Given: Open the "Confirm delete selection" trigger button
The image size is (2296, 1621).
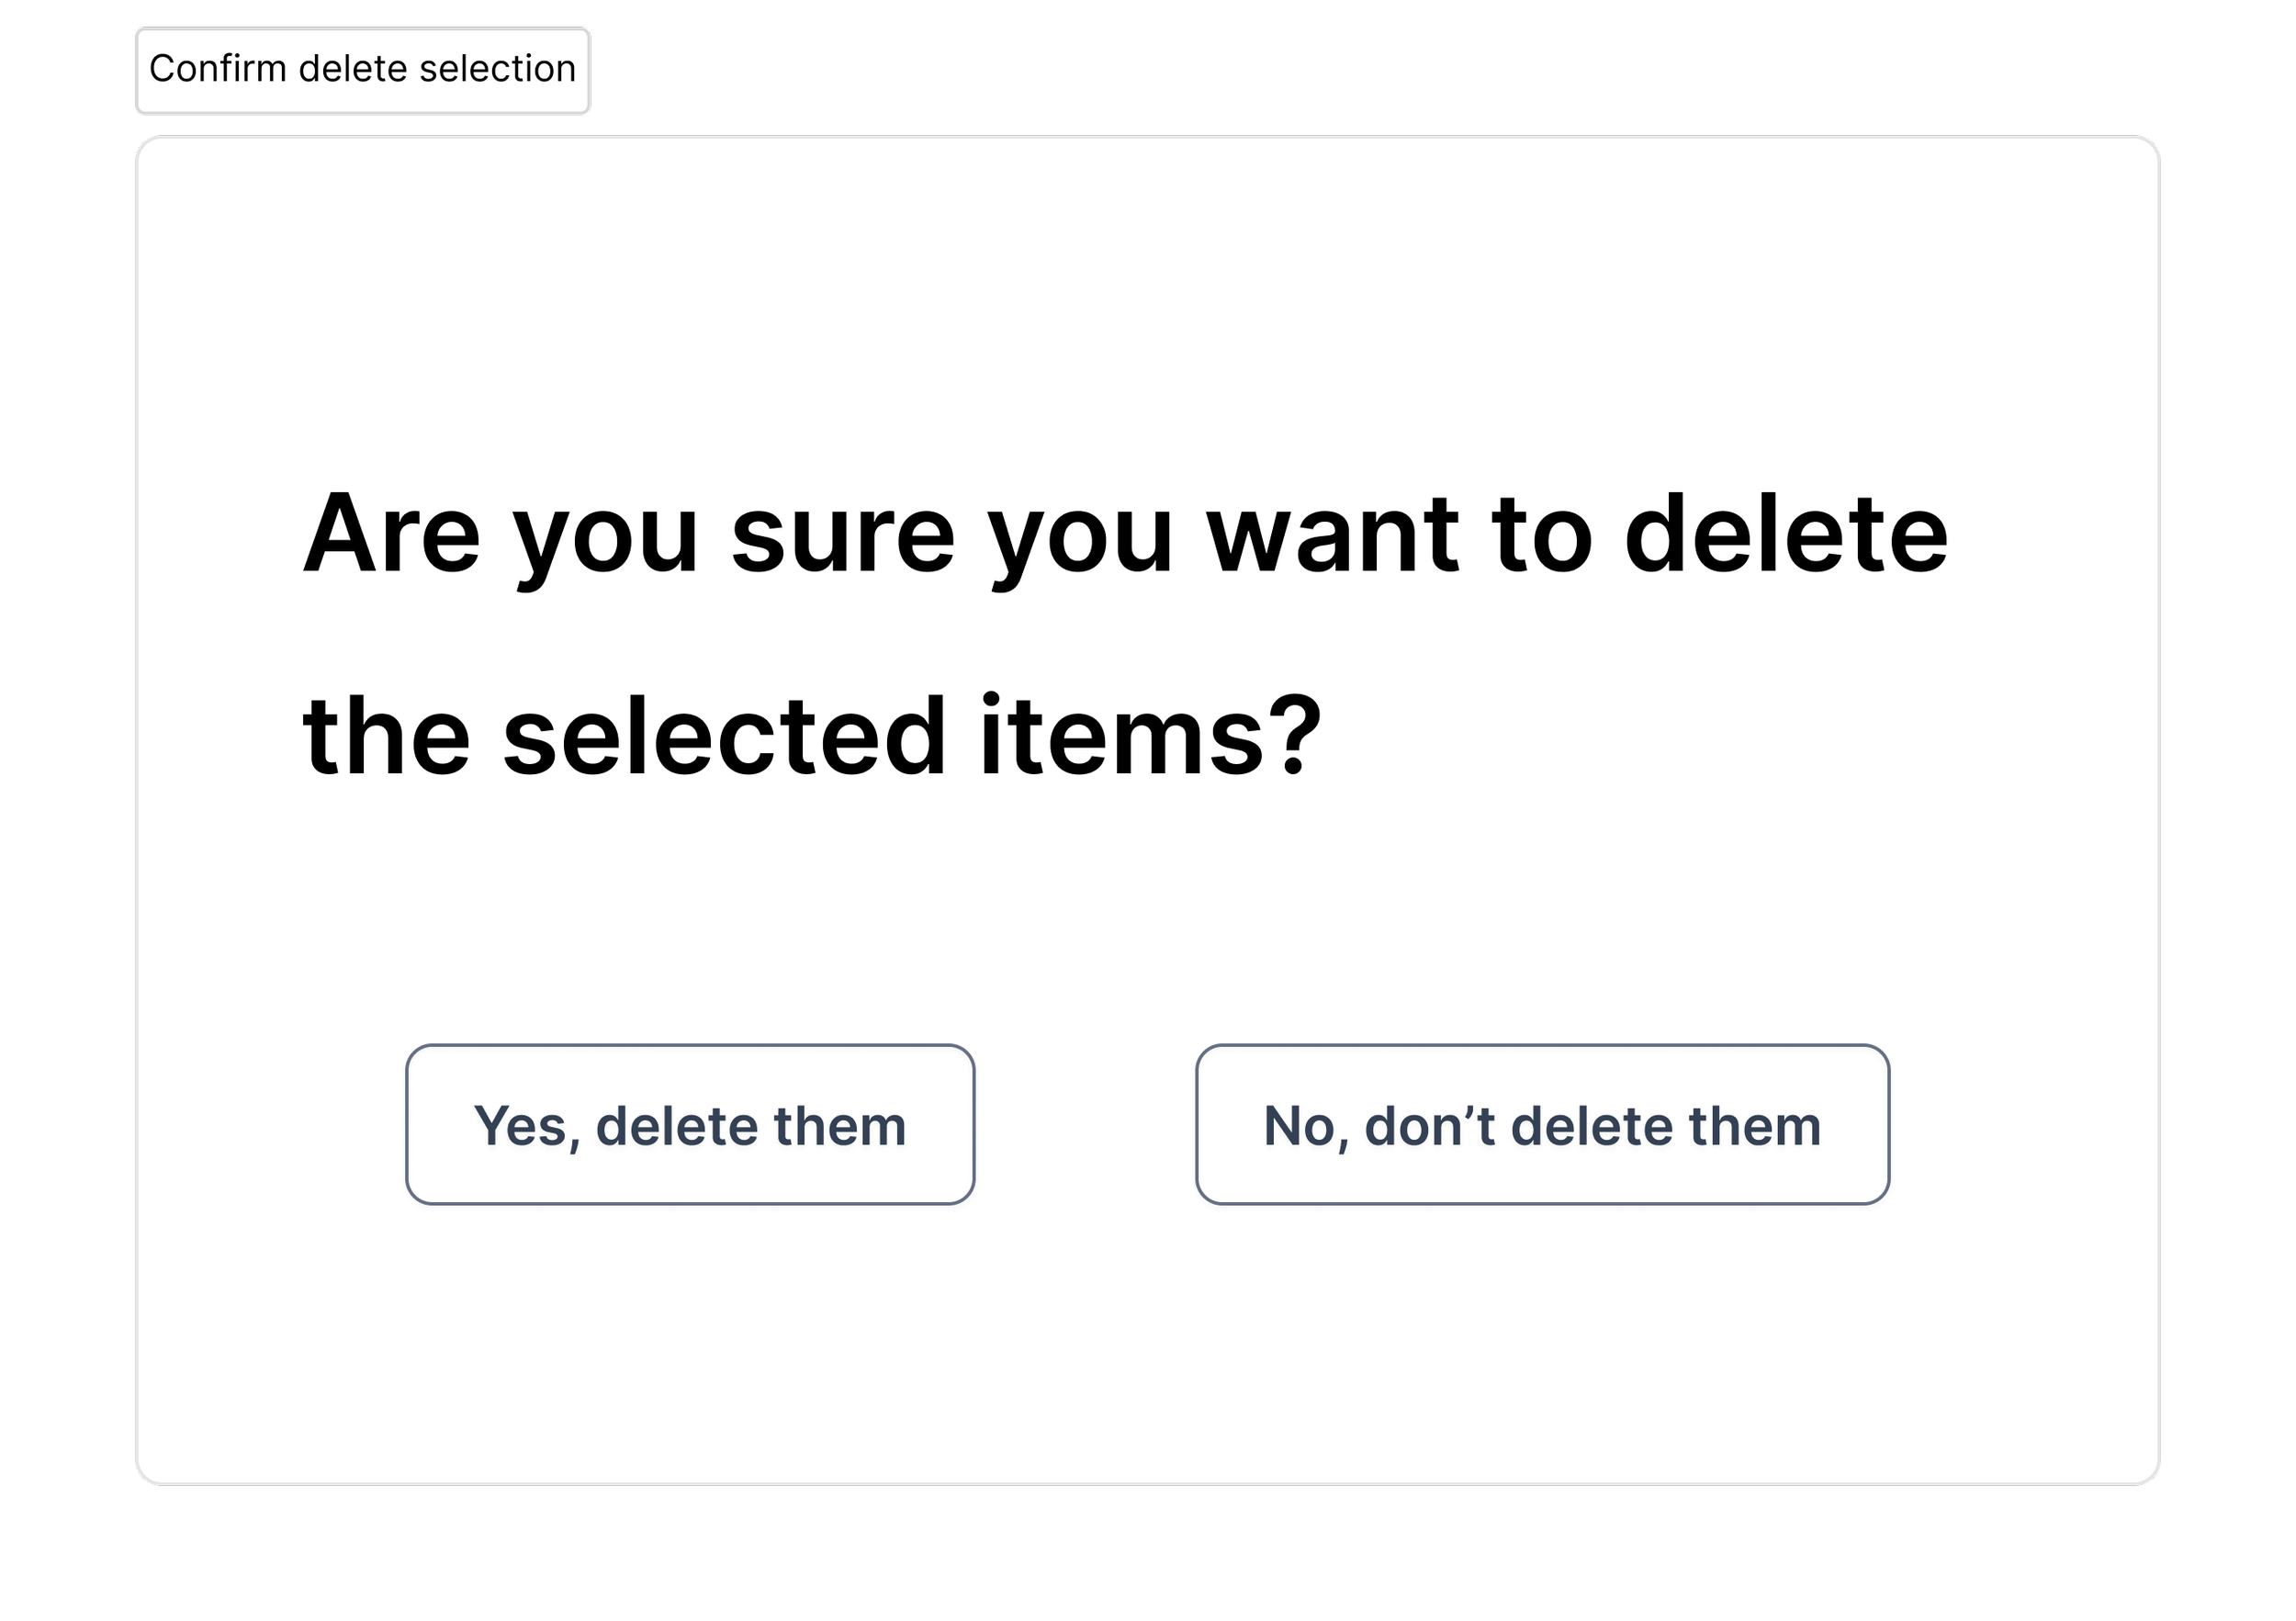Looking at the screenshot, I should [x=363, y=70].
